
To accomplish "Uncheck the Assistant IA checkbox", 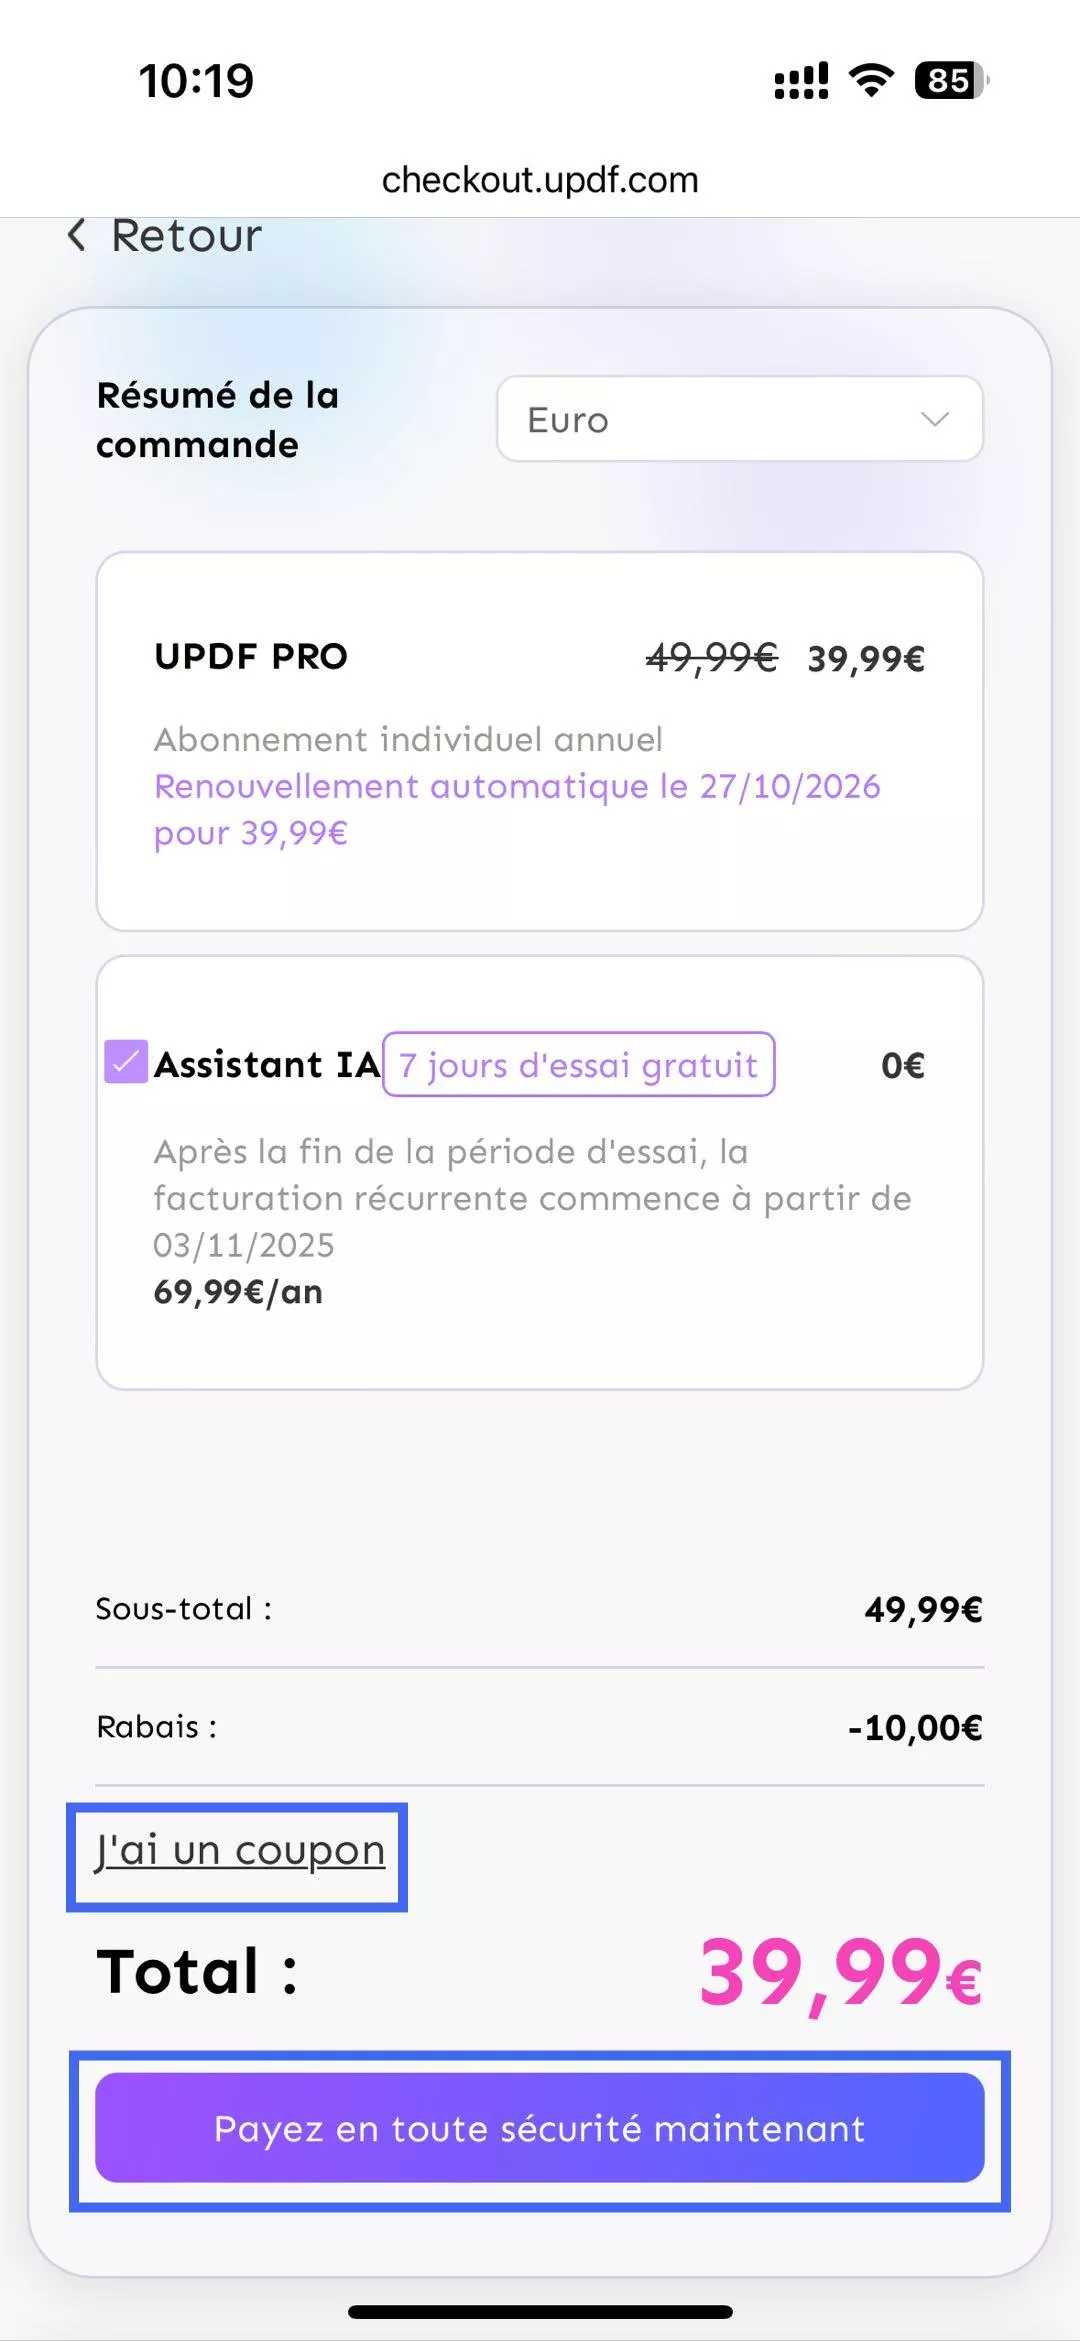I will click(126, 1062).
